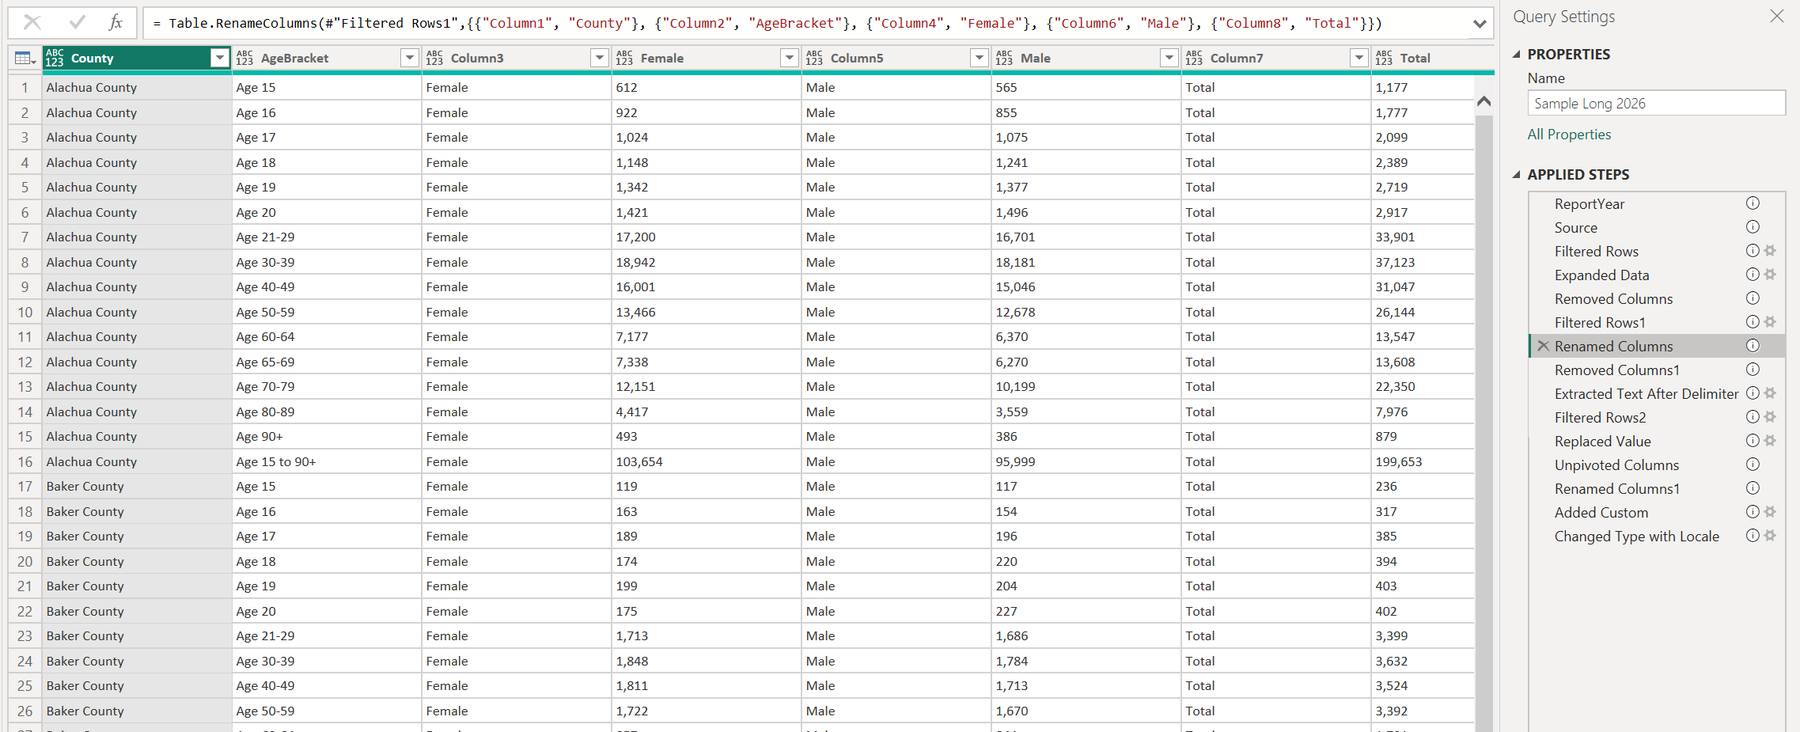The image size is (1800, 732).
Task: Click the Filtered Rows1 step
Action: pyautogui.click(x=1600, y=323)
